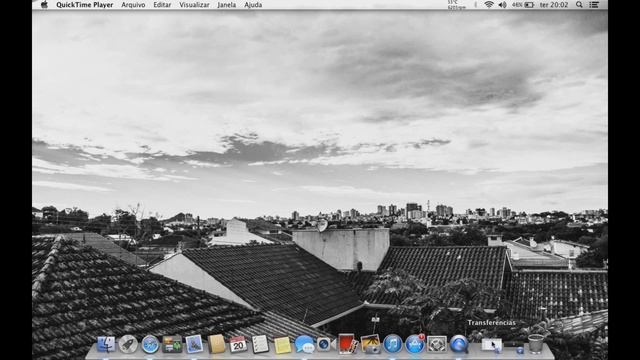Open Finder from the dock
Image resolution: width=640 pixels, height=360 pixels.
pos(106,344)
